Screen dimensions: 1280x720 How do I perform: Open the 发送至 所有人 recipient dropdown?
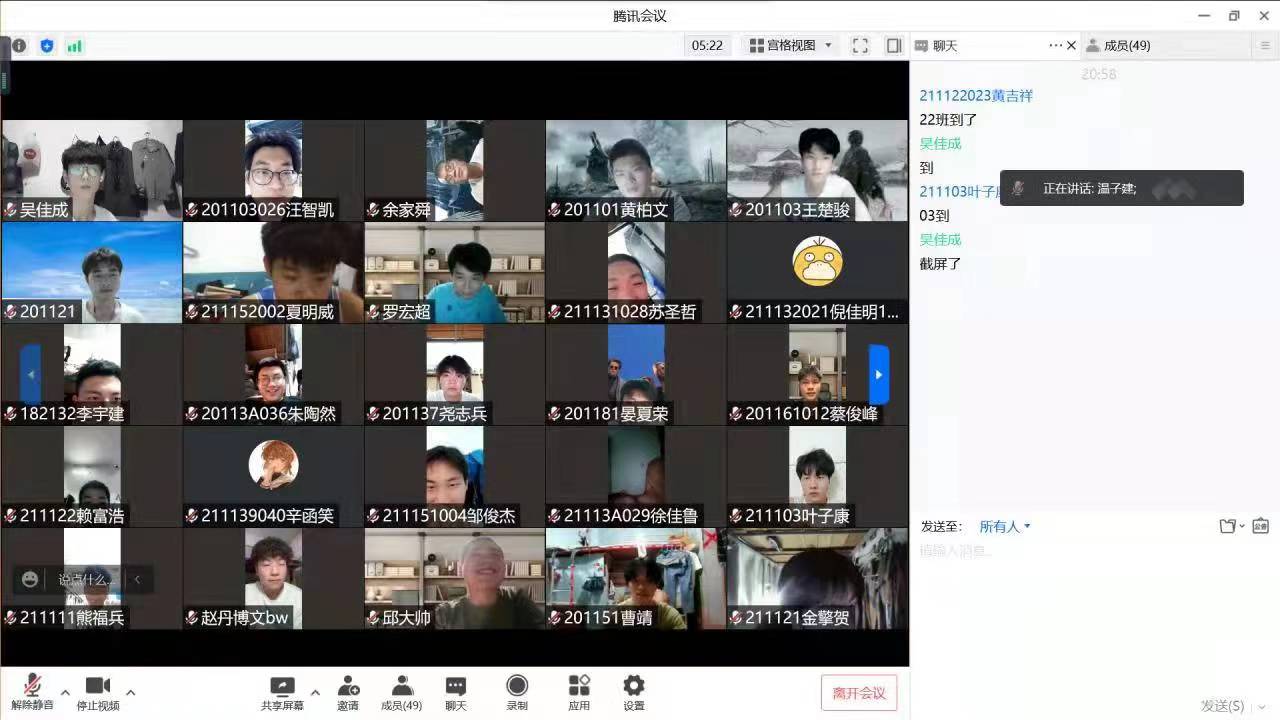(x=1004, y=527)
